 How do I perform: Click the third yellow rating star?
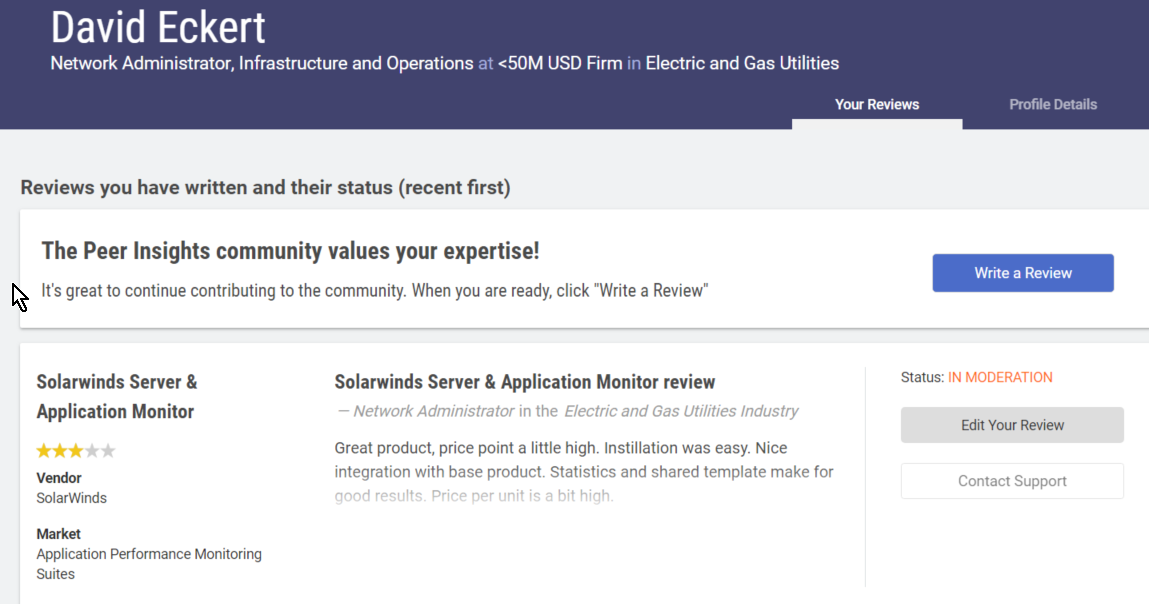pyautogui.click(x=76, y=451)
